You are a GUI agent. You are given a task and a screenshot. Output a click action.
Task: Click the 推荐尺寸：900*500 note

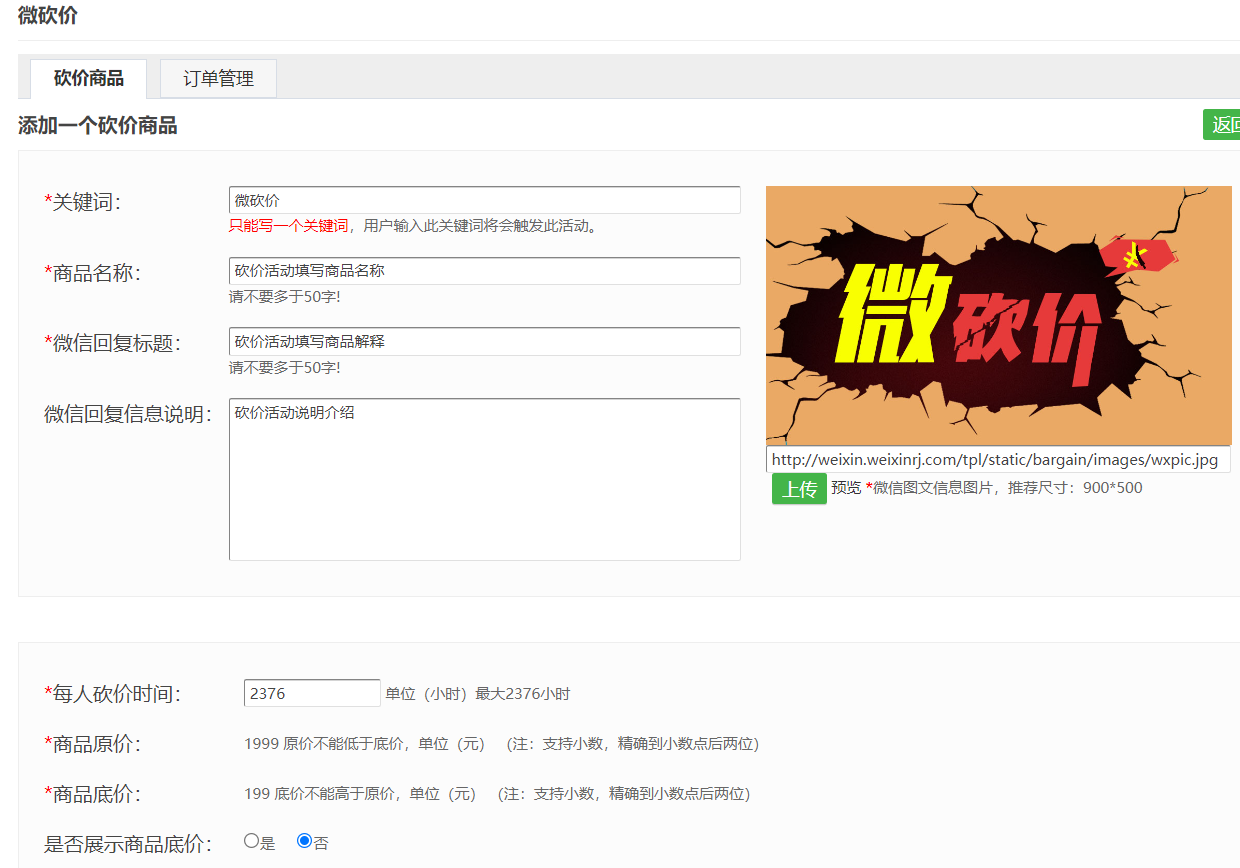(x=1075, y=488)
